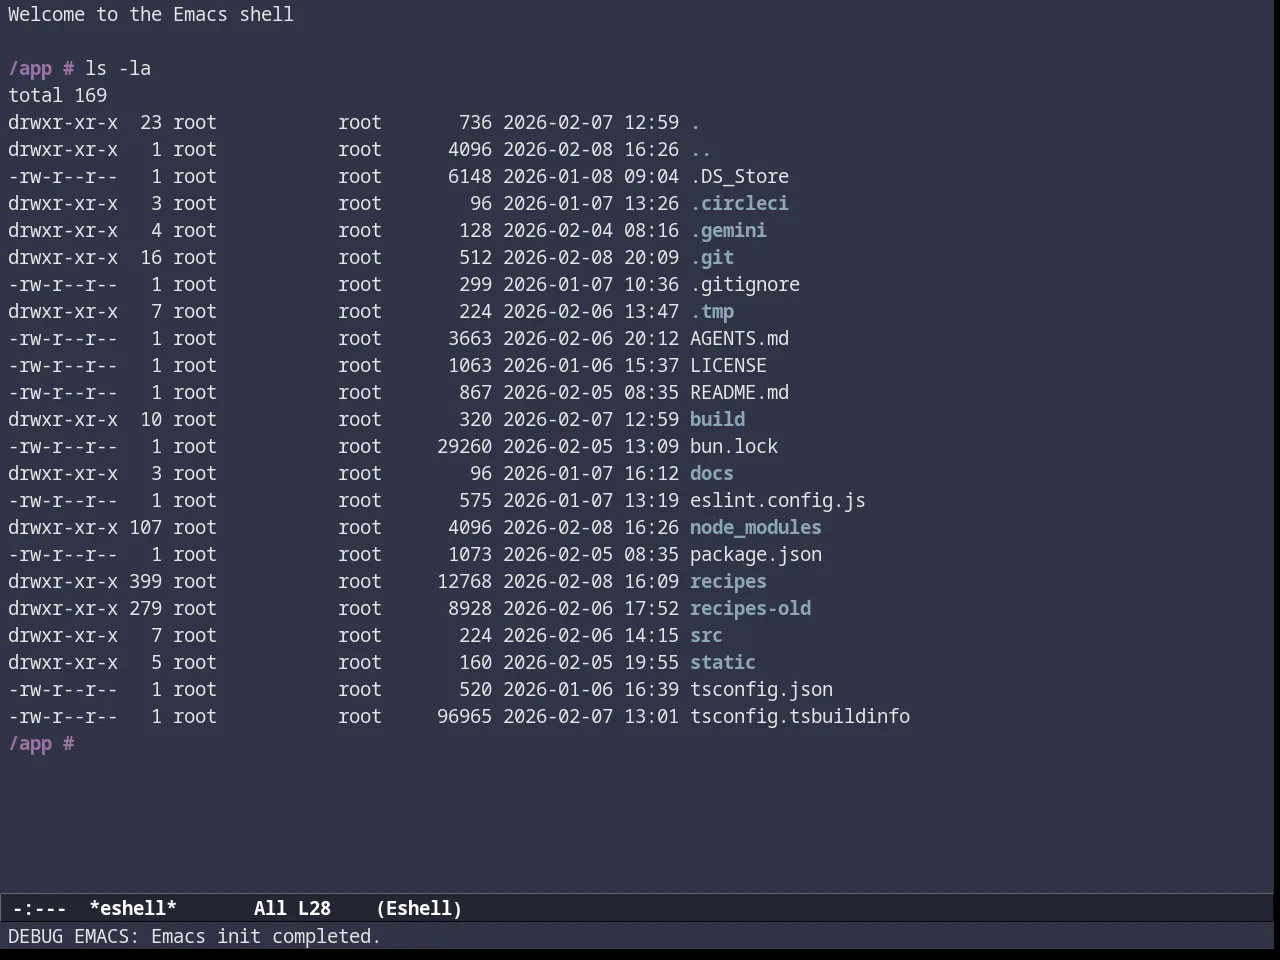Click the build directory name
This screenshot has width=1280, height=960.
click(x=717, y=419)
